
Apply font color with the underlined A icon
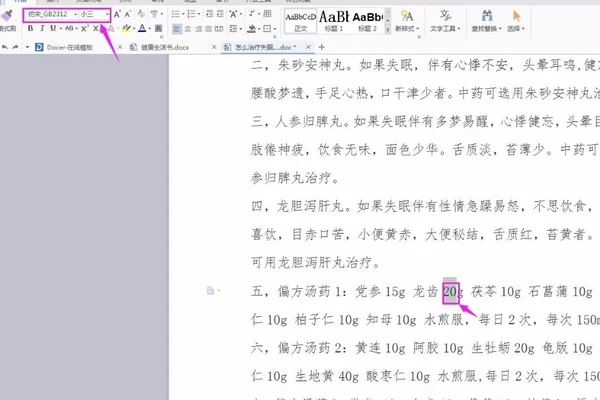pyautogui.click(x=142, y=28)
